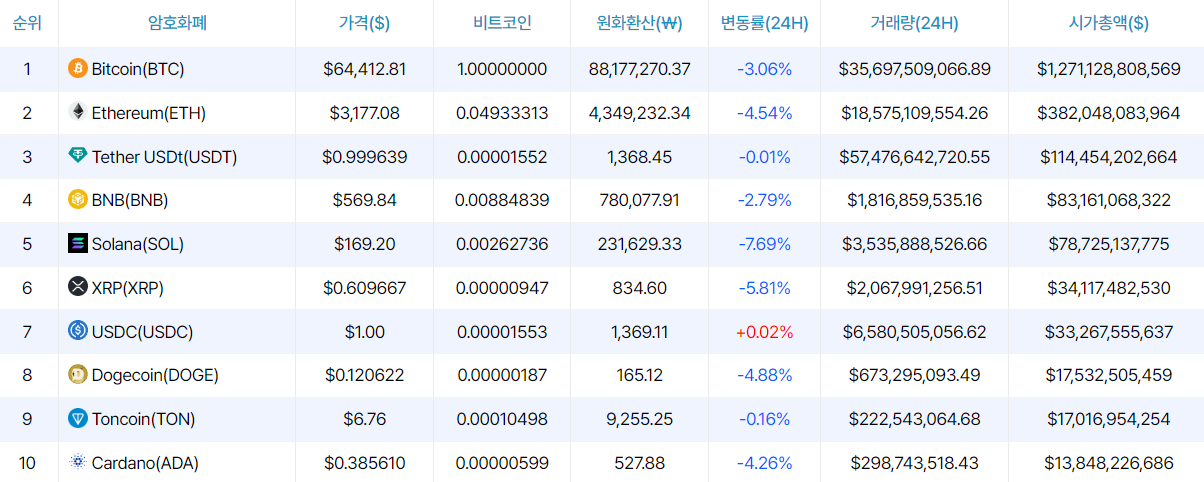This screenshot has width=1204, height=482.
Task: Select Solana won value 231,629.33
Action: [x=640, y=244]
